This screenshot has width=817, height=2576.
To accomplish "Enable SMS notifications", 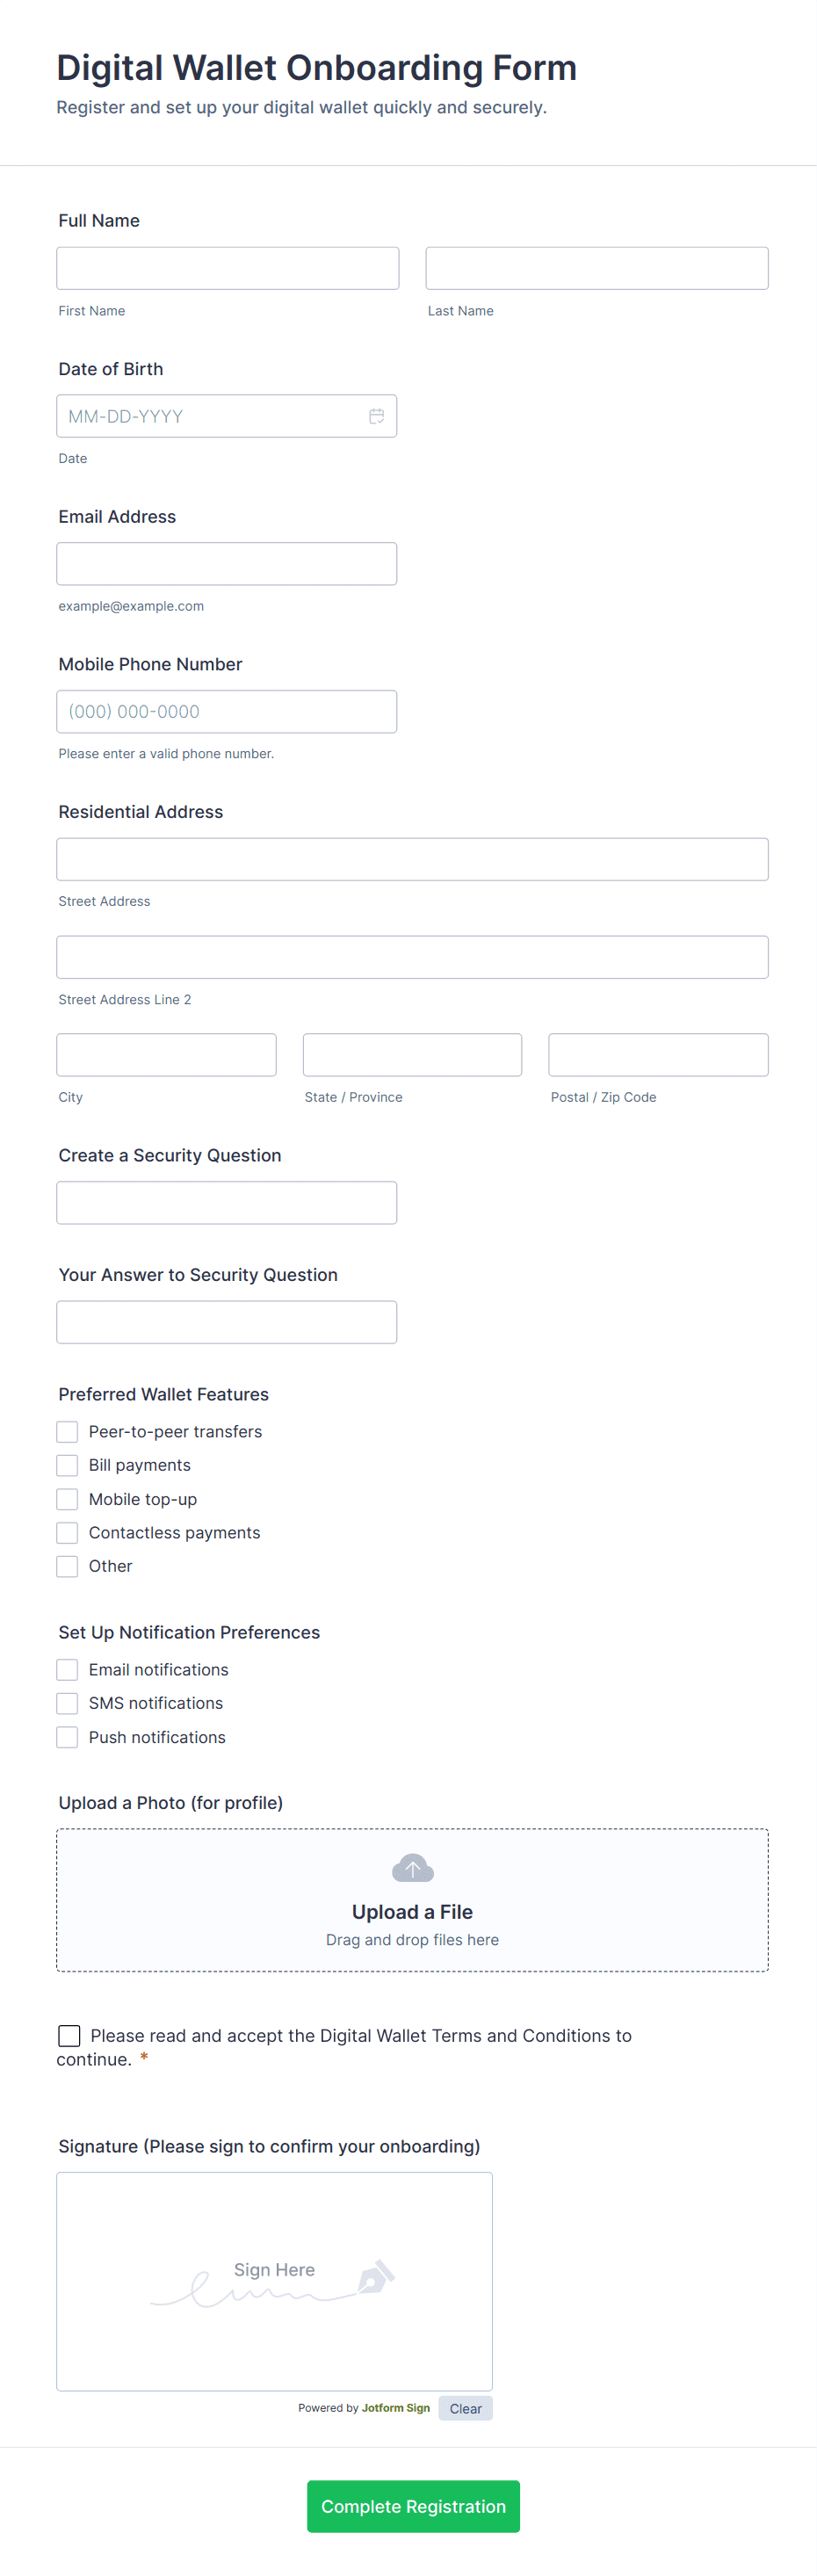I will (x=67, y=1703).
